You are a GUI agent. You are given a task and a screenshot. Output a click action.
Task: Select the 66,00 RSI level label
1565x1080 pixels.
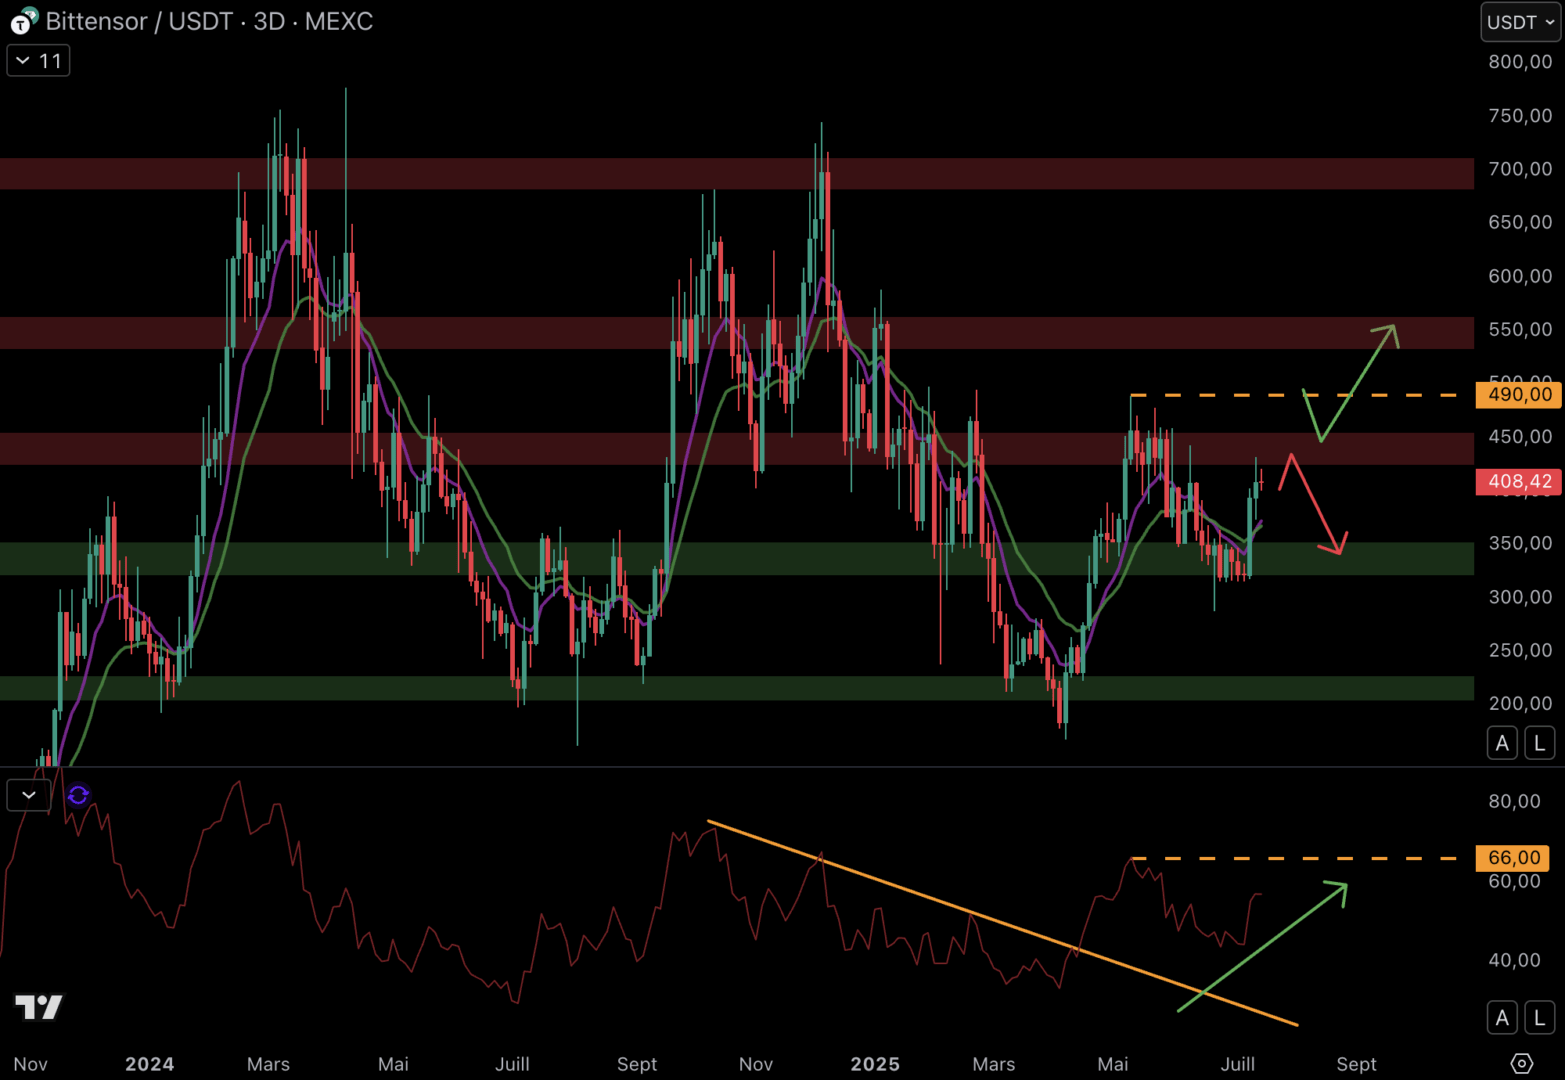click(x=1513, y=858)
